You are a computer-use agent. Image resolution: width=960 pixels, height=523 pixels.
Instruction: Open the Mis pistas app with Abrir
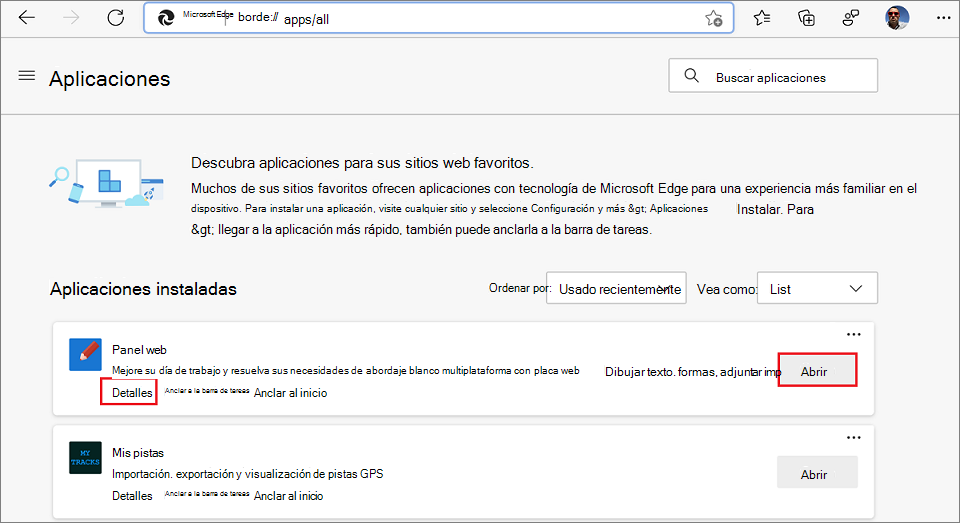[817, 472]
